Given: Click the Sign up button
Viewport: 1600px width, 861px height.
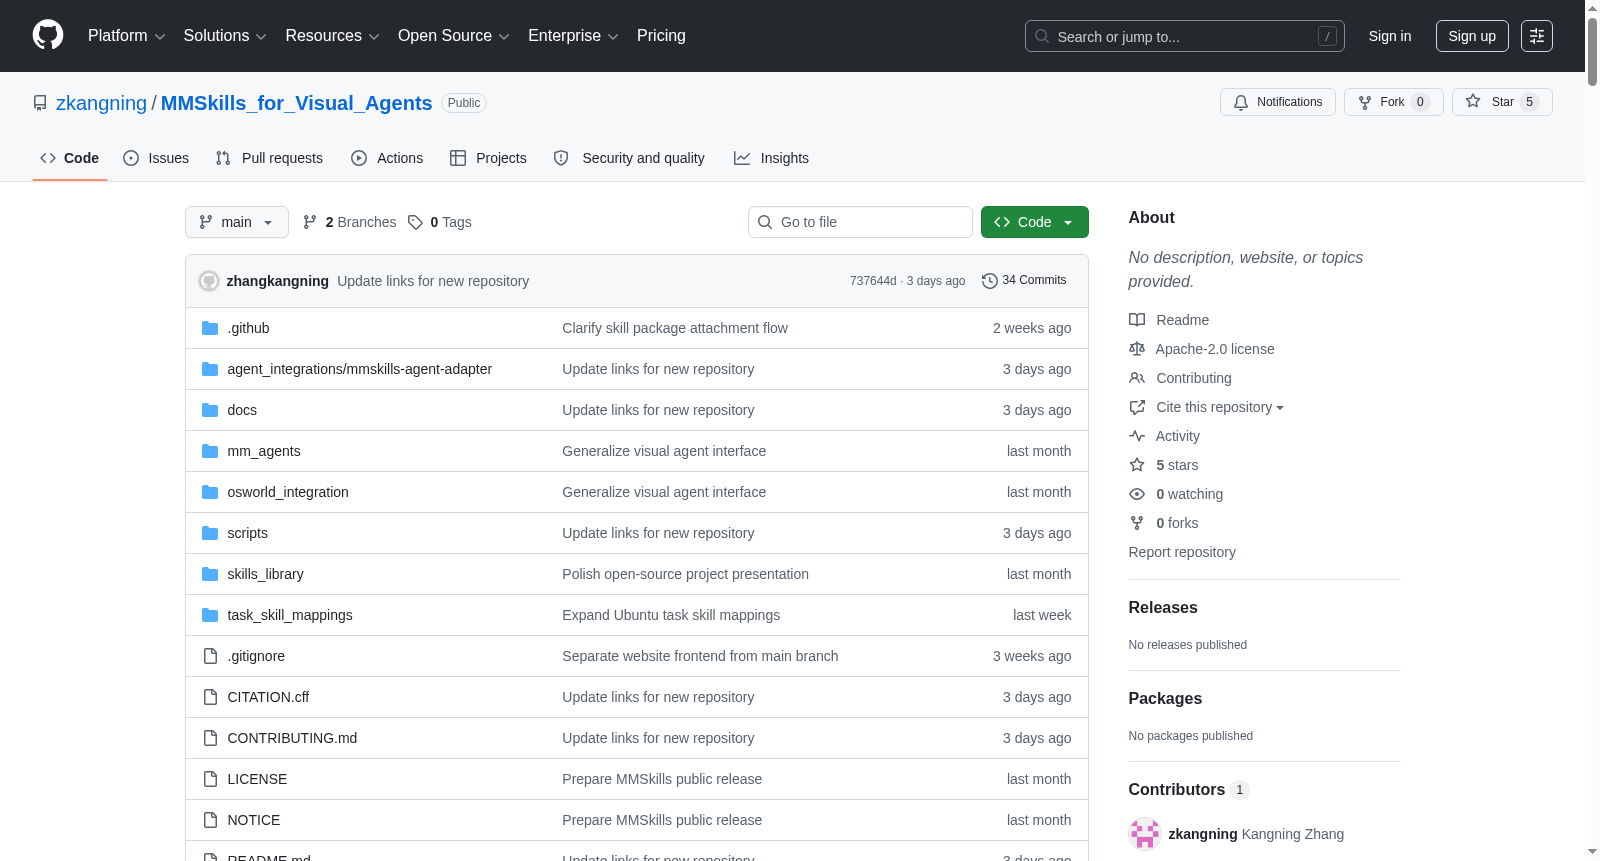Looking at the screenshot, I should point(1472,36).
